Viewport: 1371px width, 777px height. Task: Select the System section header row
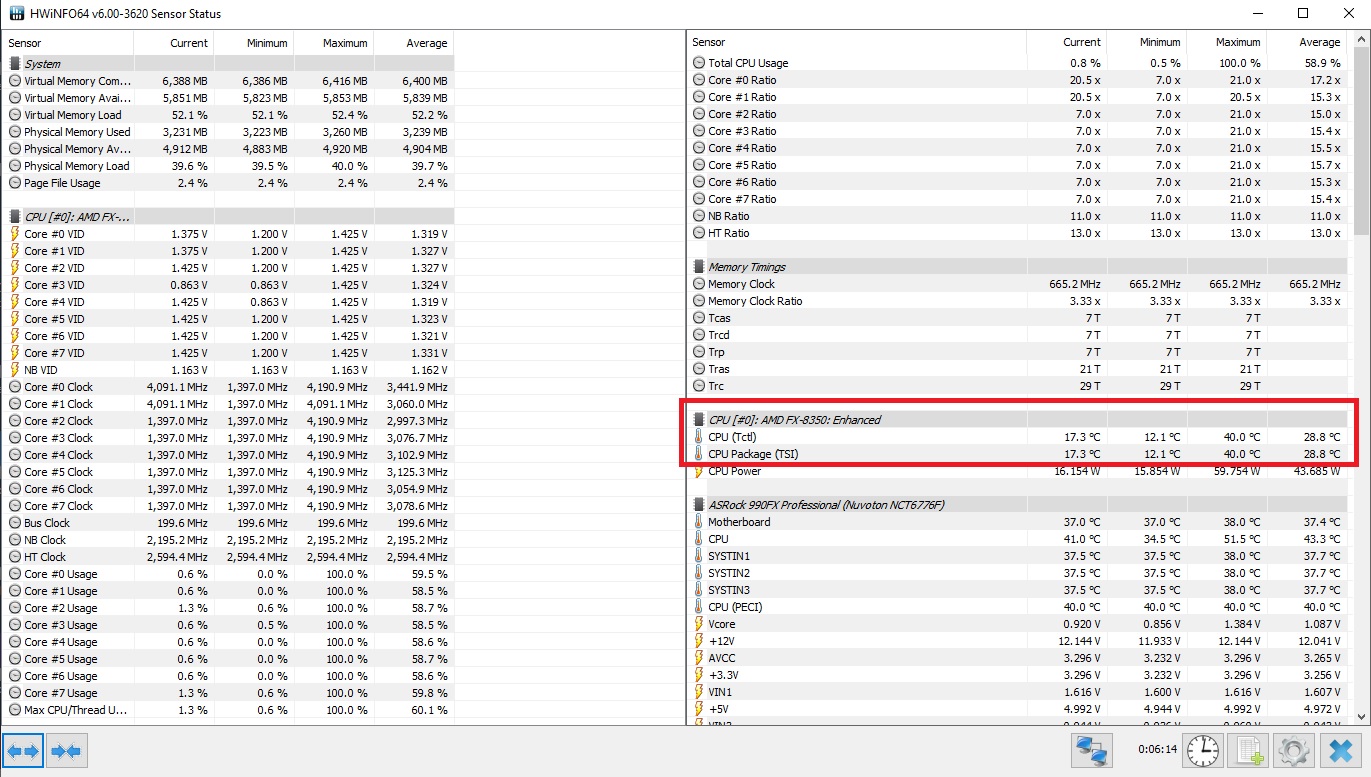pos(229,64)
